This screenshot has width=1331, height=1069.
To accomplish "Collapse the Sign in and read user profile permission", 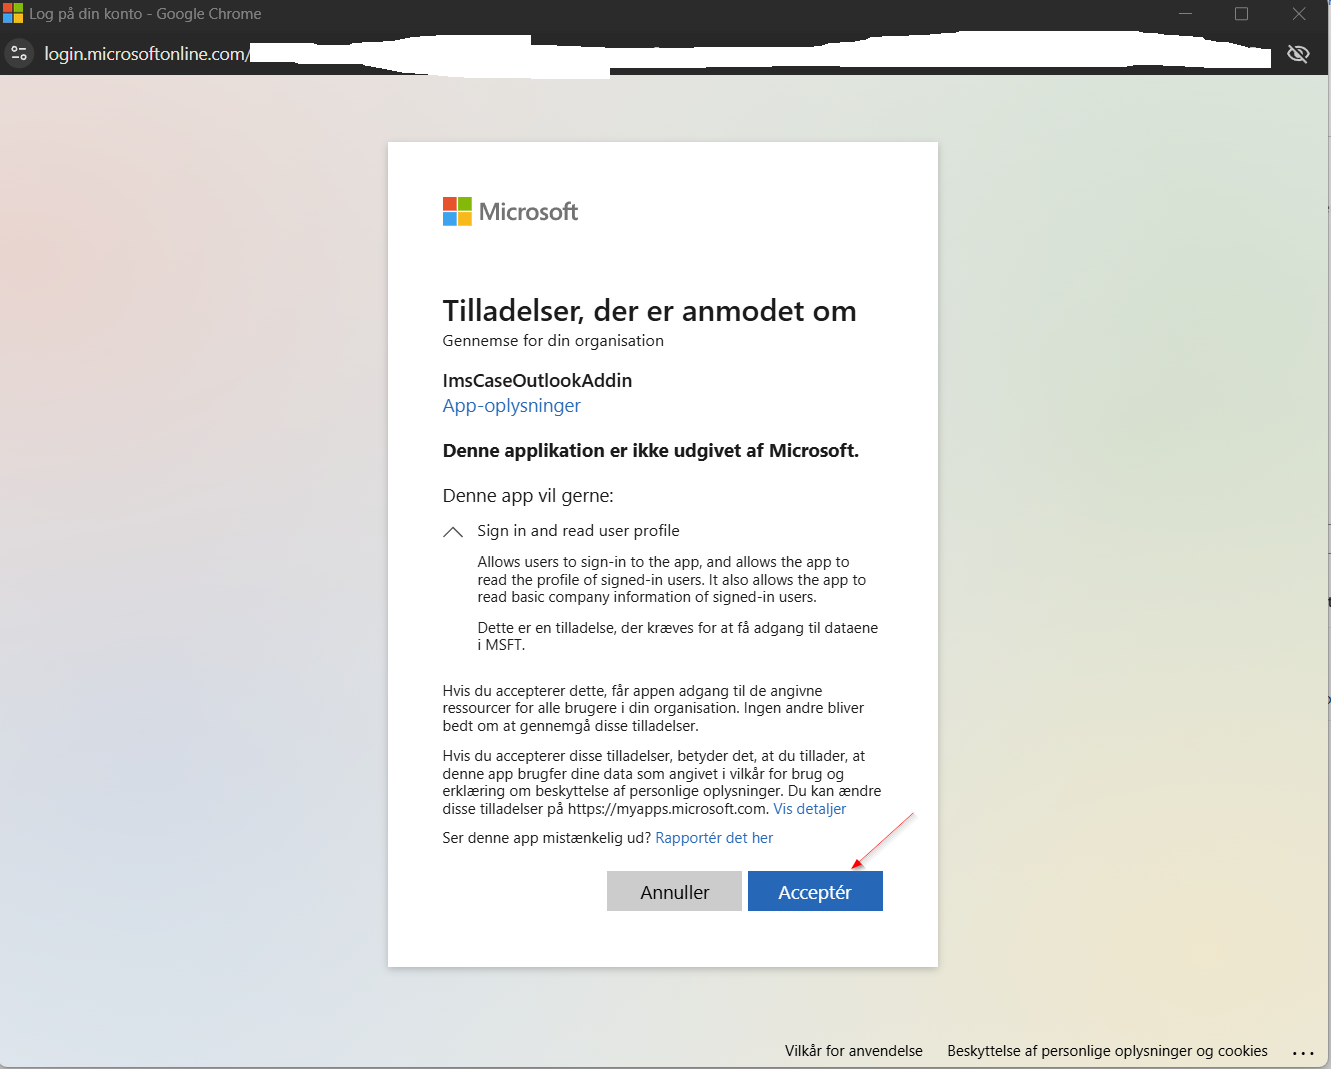I will 453,532.
